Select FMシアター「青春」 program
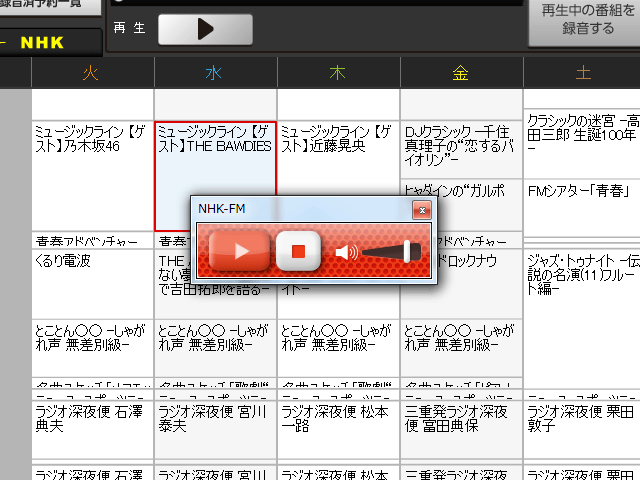The image size is (640, 480). tap(582, 207)
